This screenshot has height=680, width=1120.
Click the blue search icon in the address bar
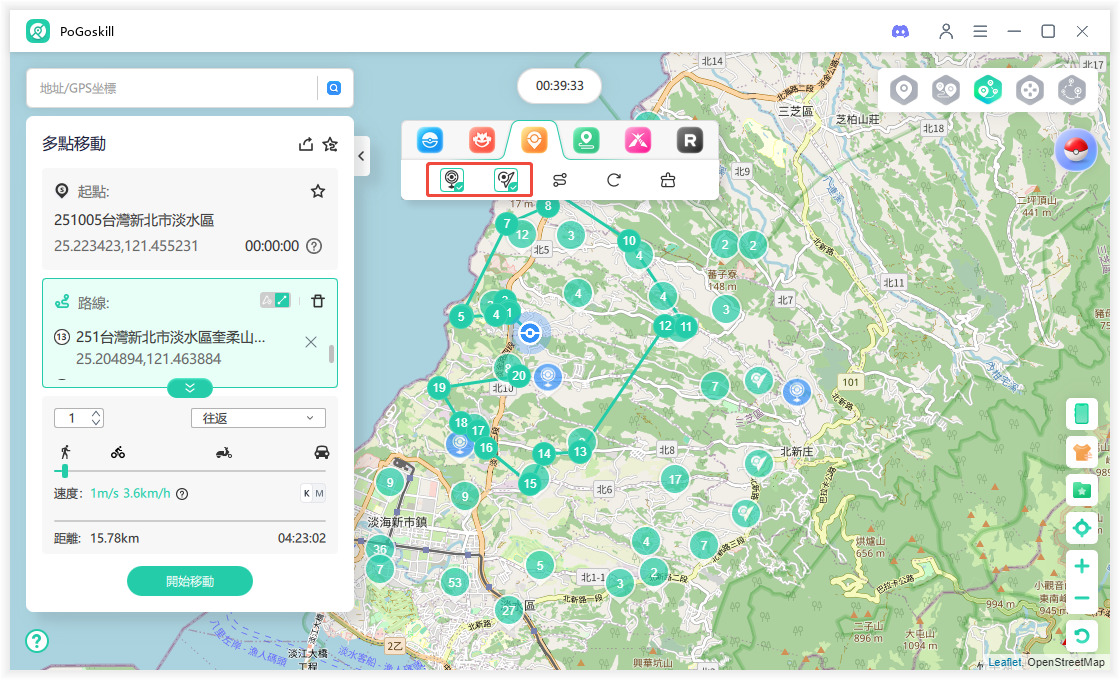(334, 88)
